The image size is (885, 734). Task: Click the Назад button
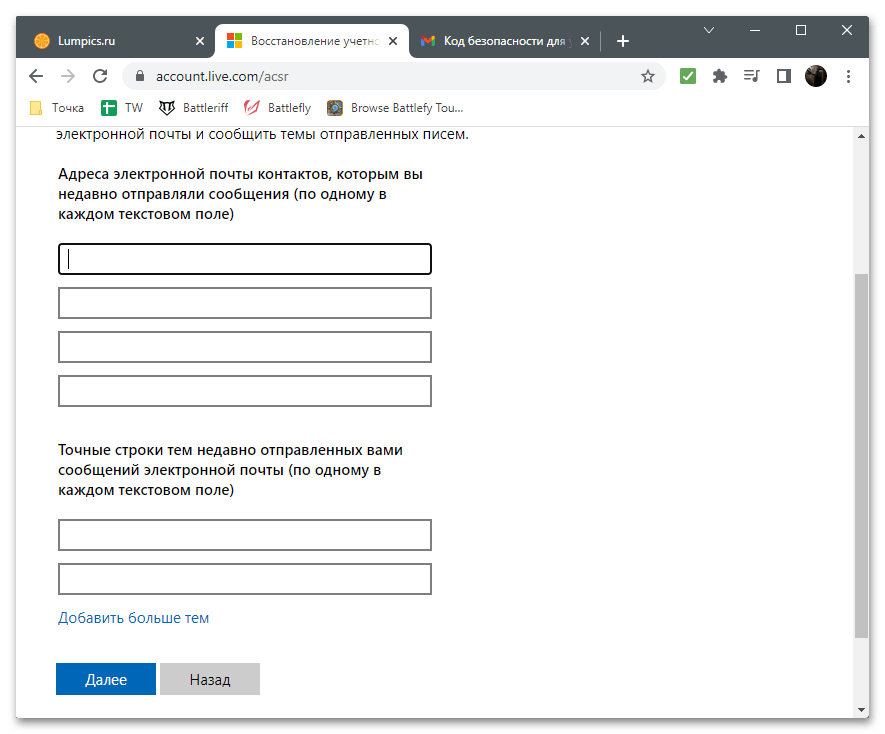coord(210,679)
